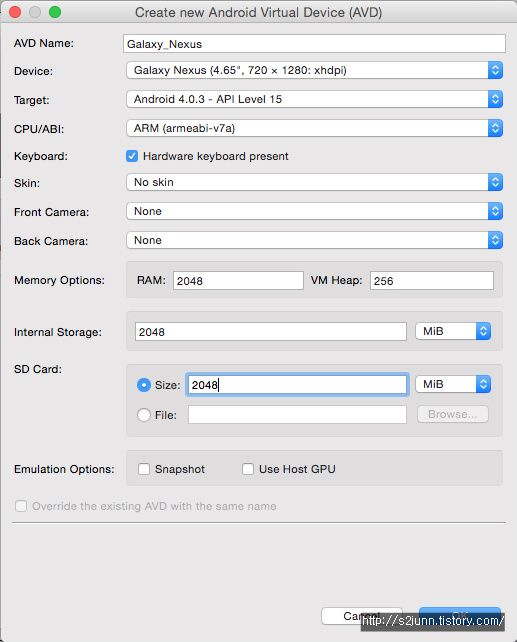Click the Target dropdown blue arrow icon
The height and width of the screenshot is (642, 517).
tap(495, 99)
